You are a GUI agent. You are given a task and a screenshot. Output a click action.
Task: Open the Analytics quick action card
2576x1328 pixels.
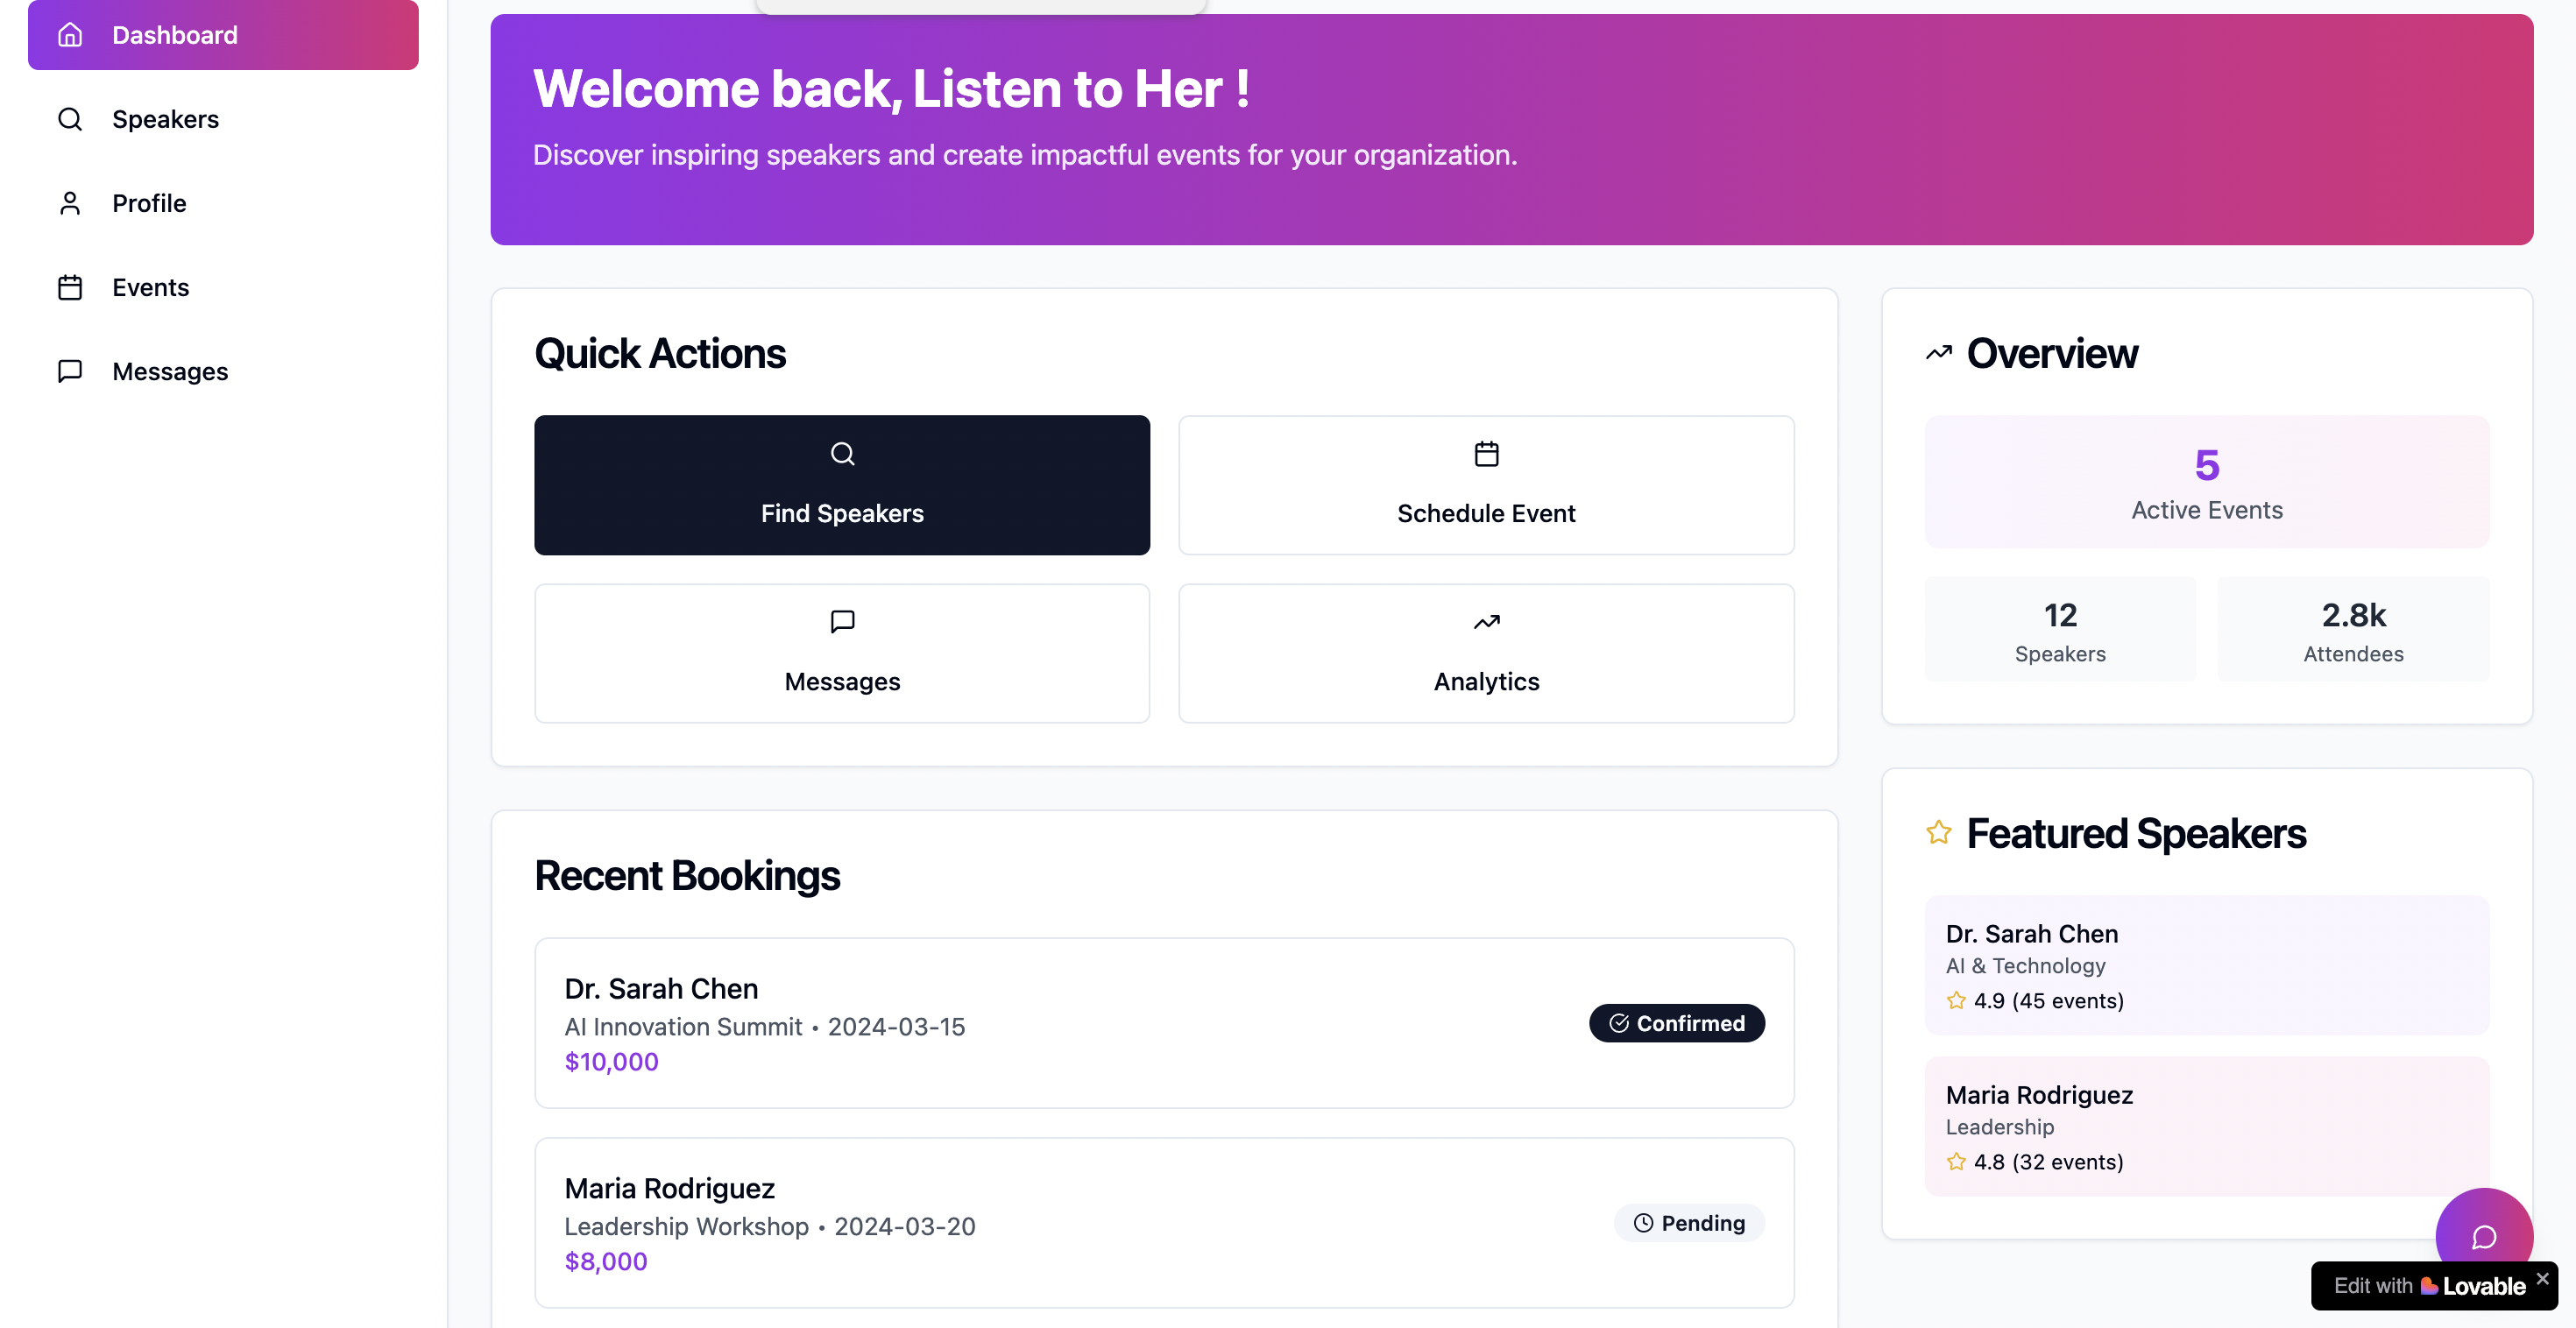point(1486,653)
